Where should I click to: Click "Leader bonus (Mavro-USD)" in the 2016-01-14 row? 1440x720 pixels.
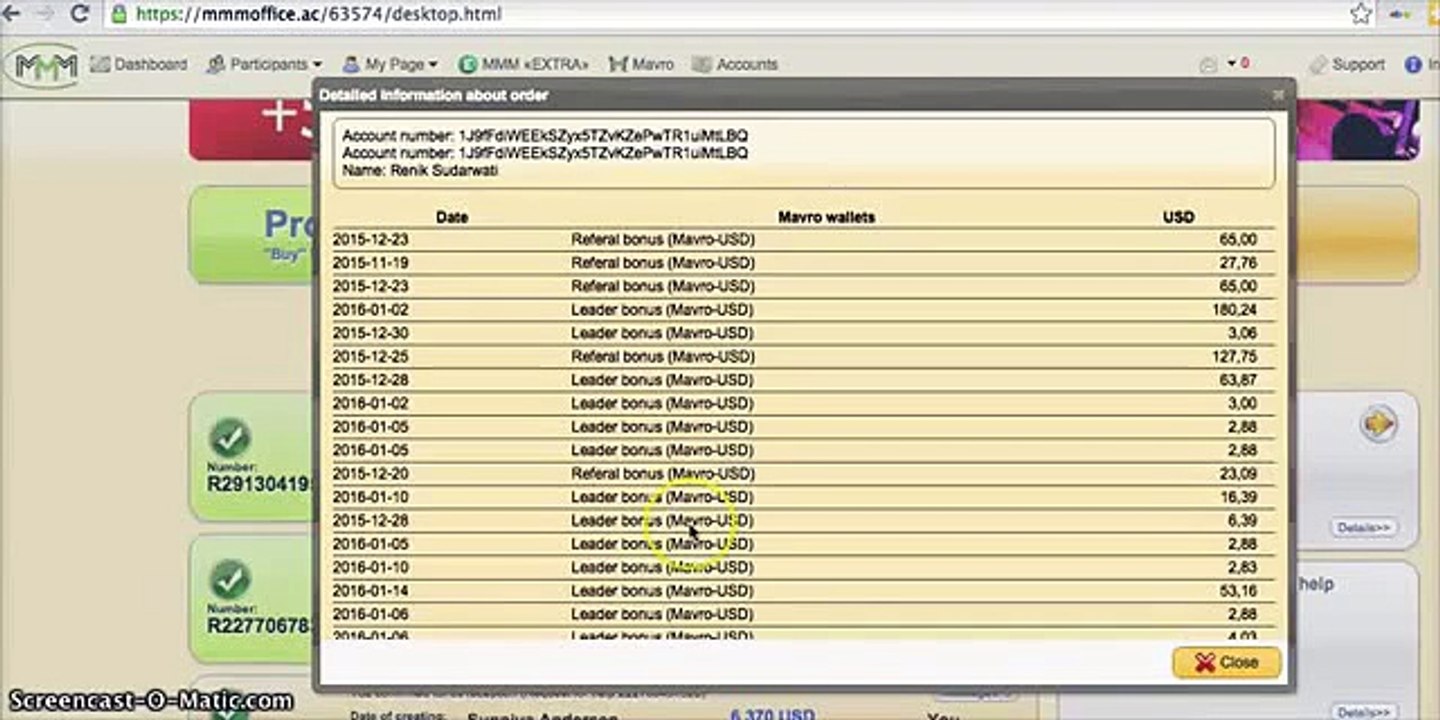(662, 590)
